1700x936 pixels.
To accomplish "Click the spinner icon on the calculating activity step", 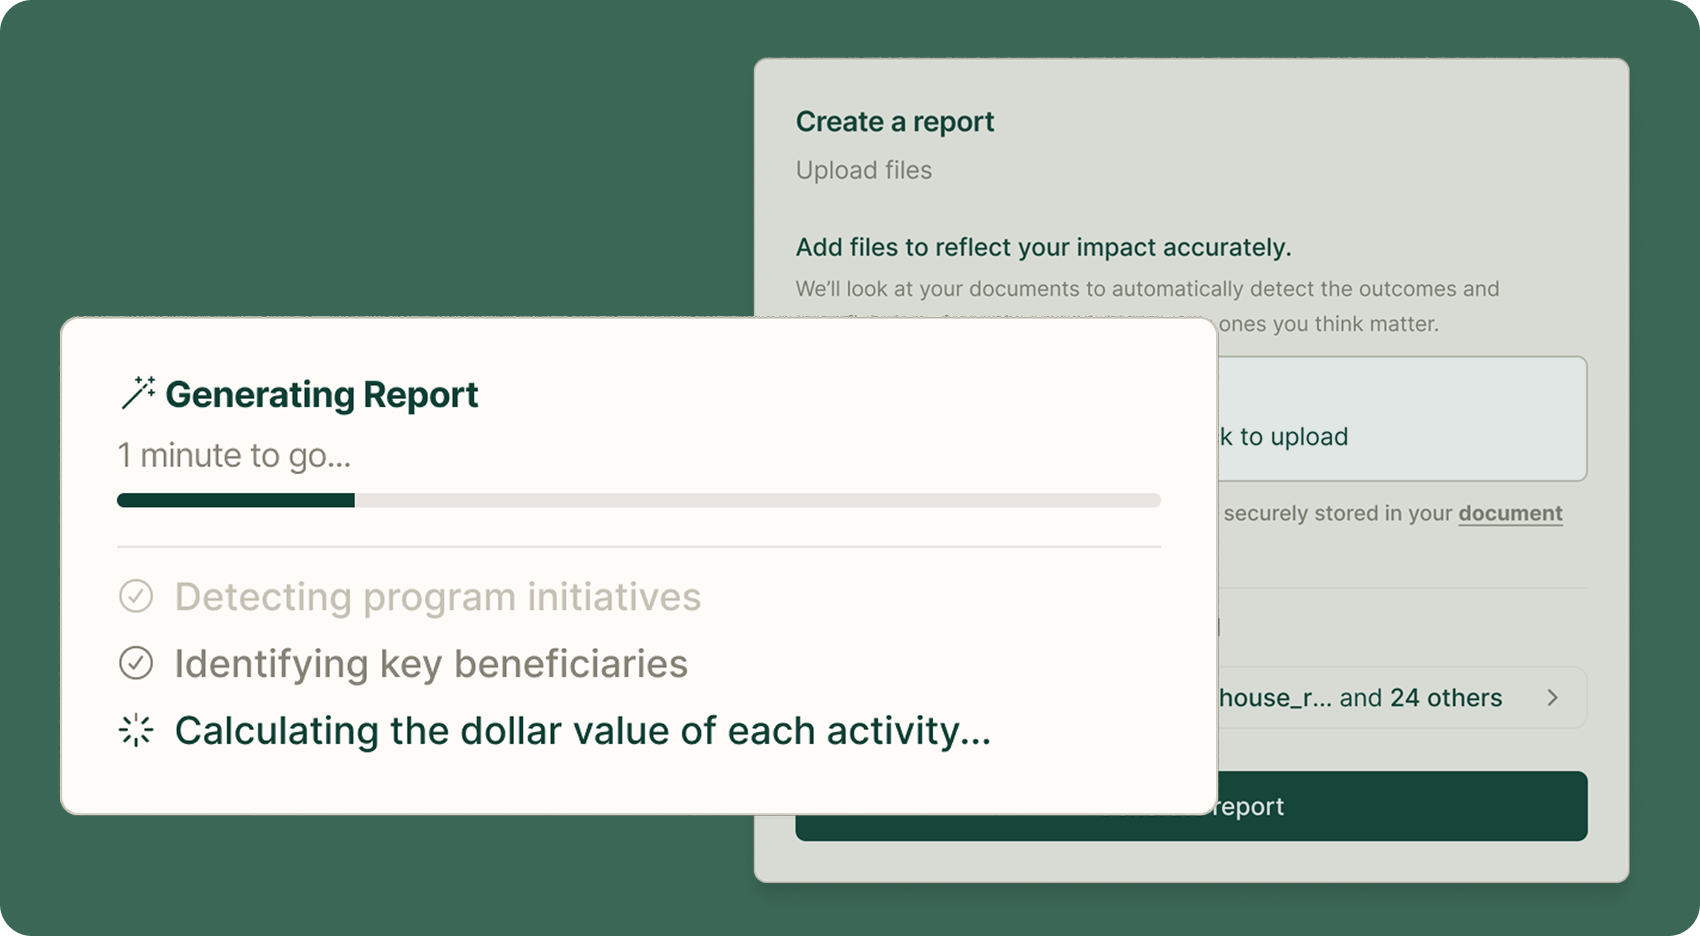I will [135, 731].
